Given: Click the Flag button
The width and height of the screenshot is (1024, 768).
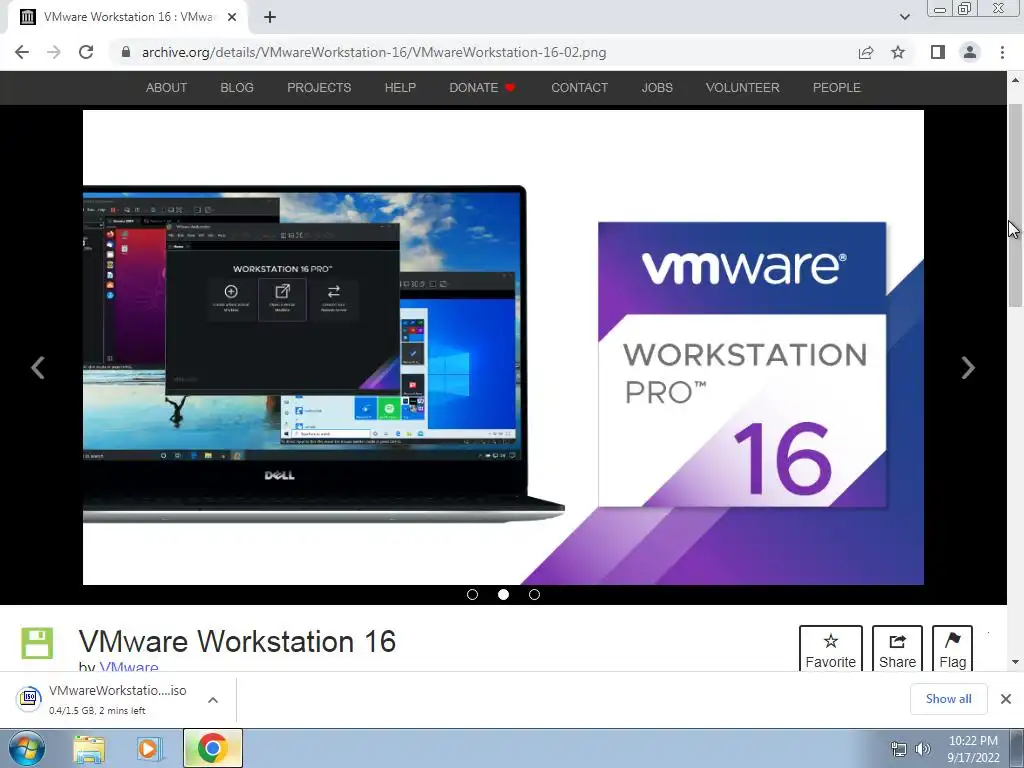Looking at the screenshot, I should tap(952, 650).
